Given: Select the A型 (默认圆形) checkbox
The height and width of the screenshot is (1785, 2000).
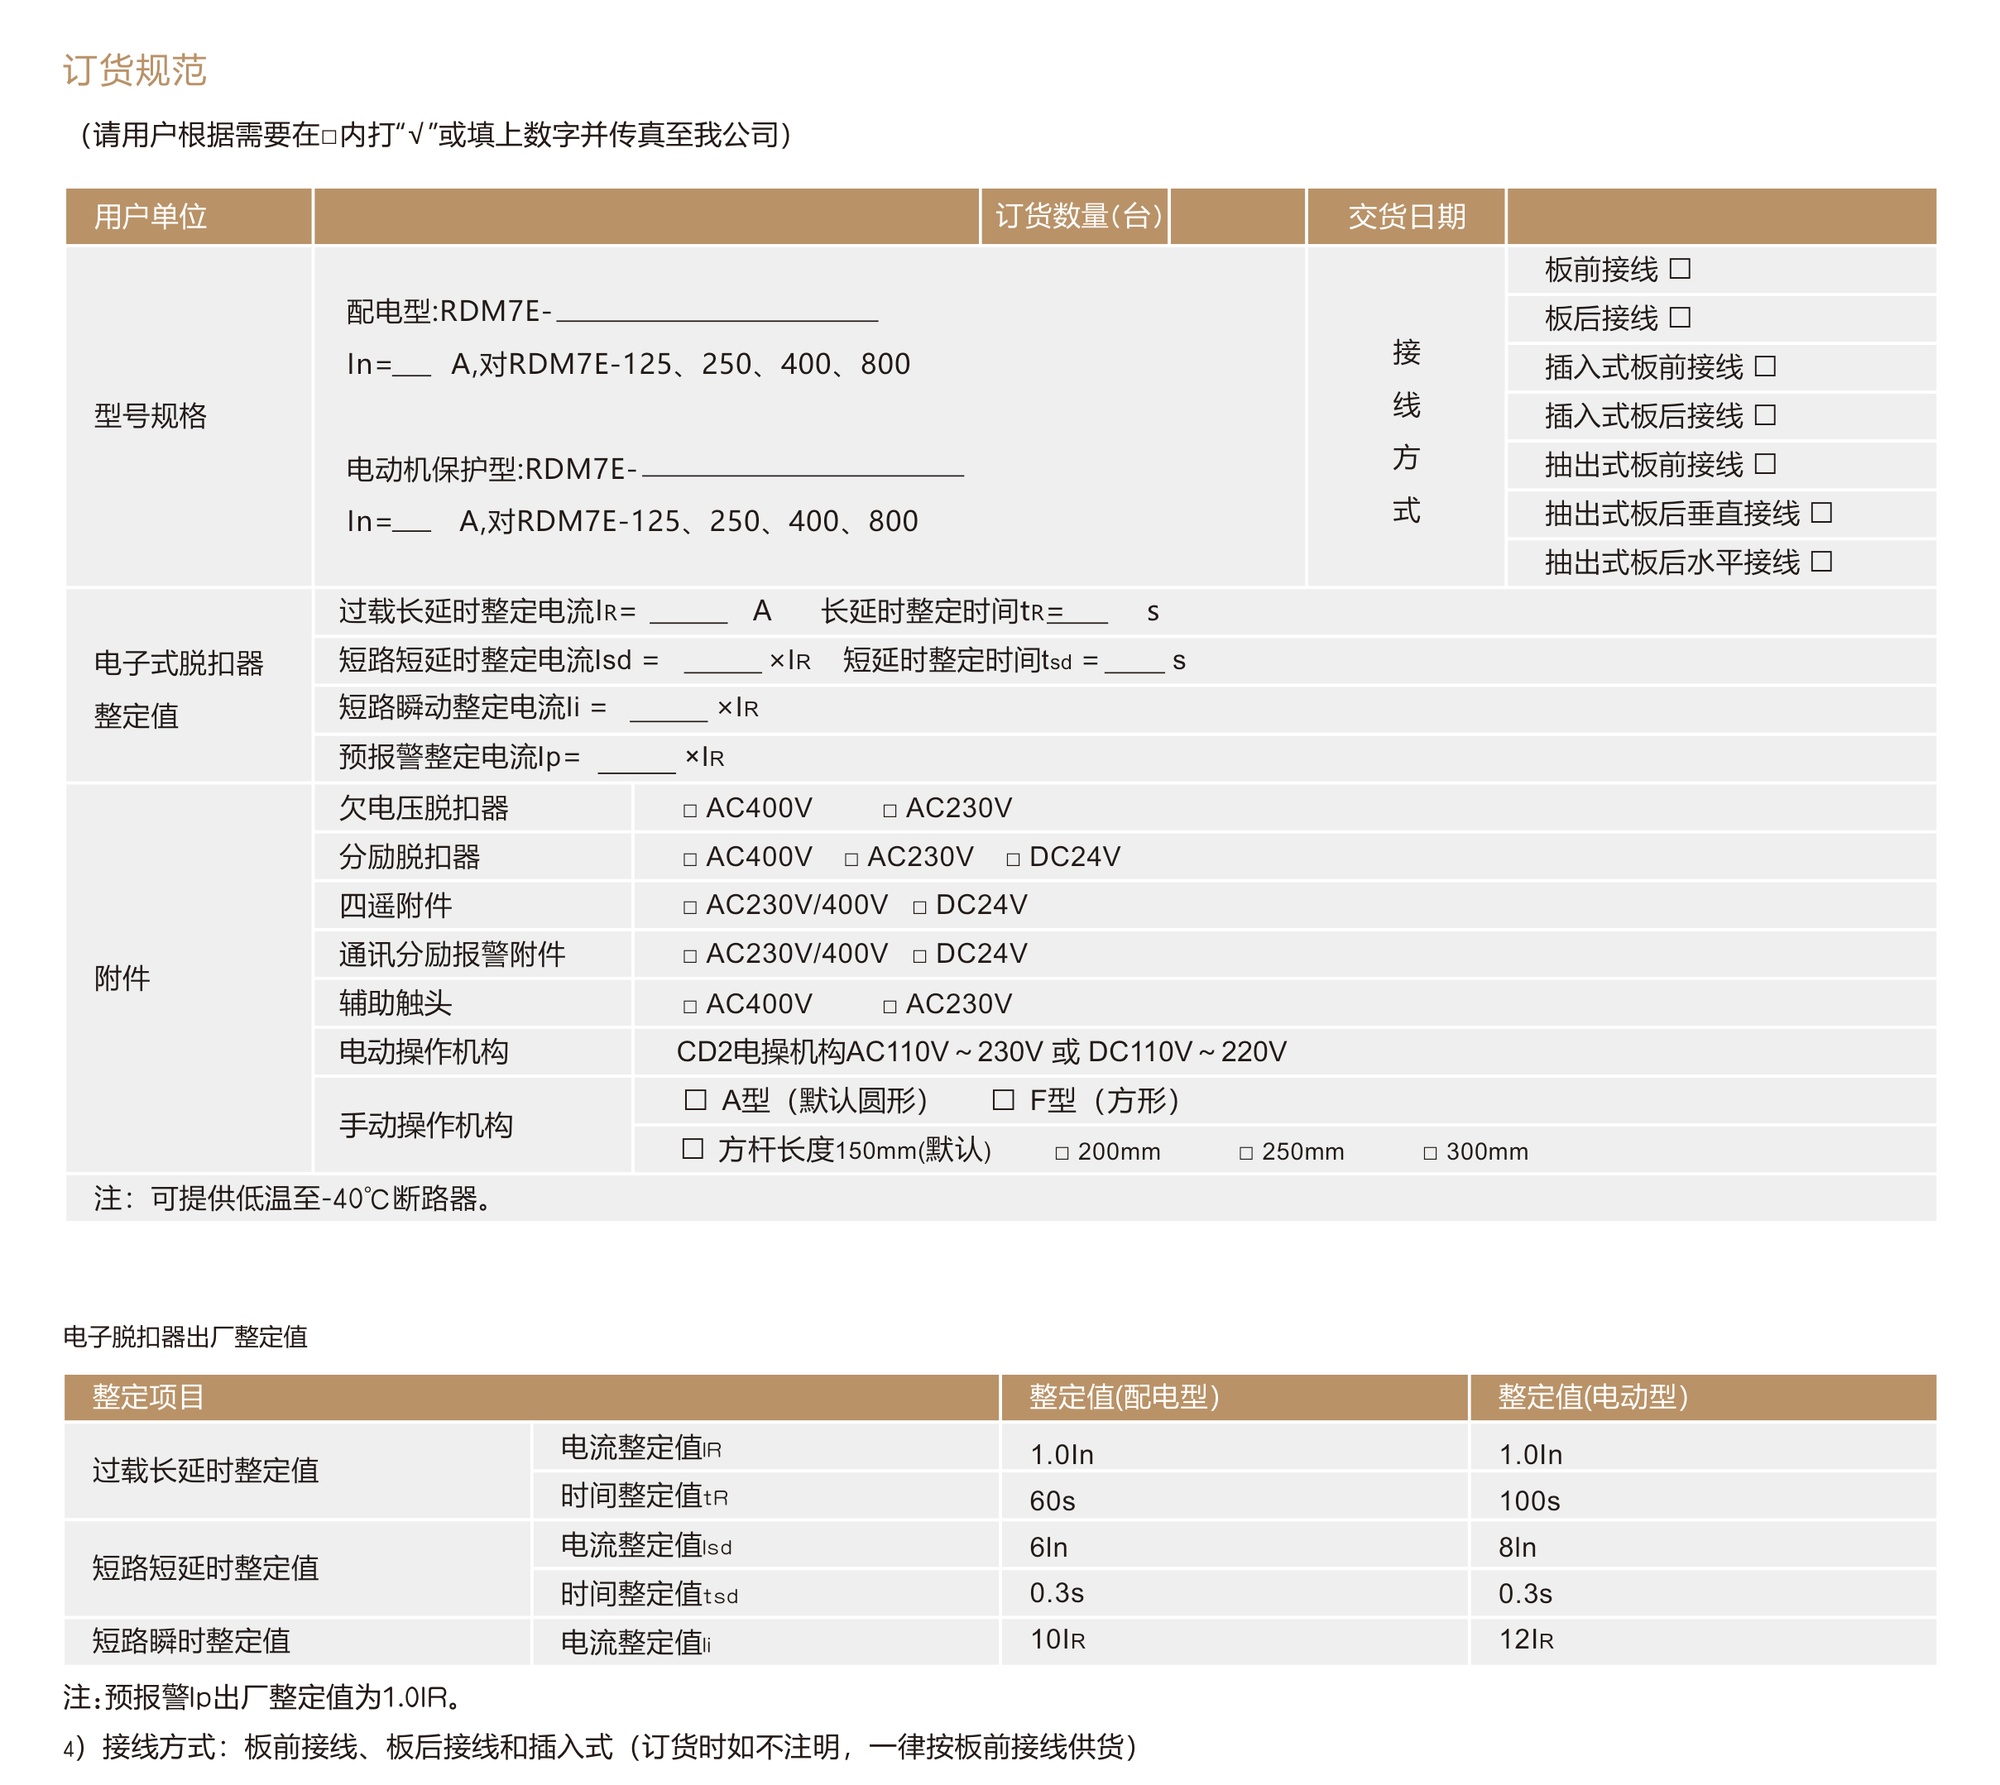Looking at the screenshot, I should tap(696, 1101).
